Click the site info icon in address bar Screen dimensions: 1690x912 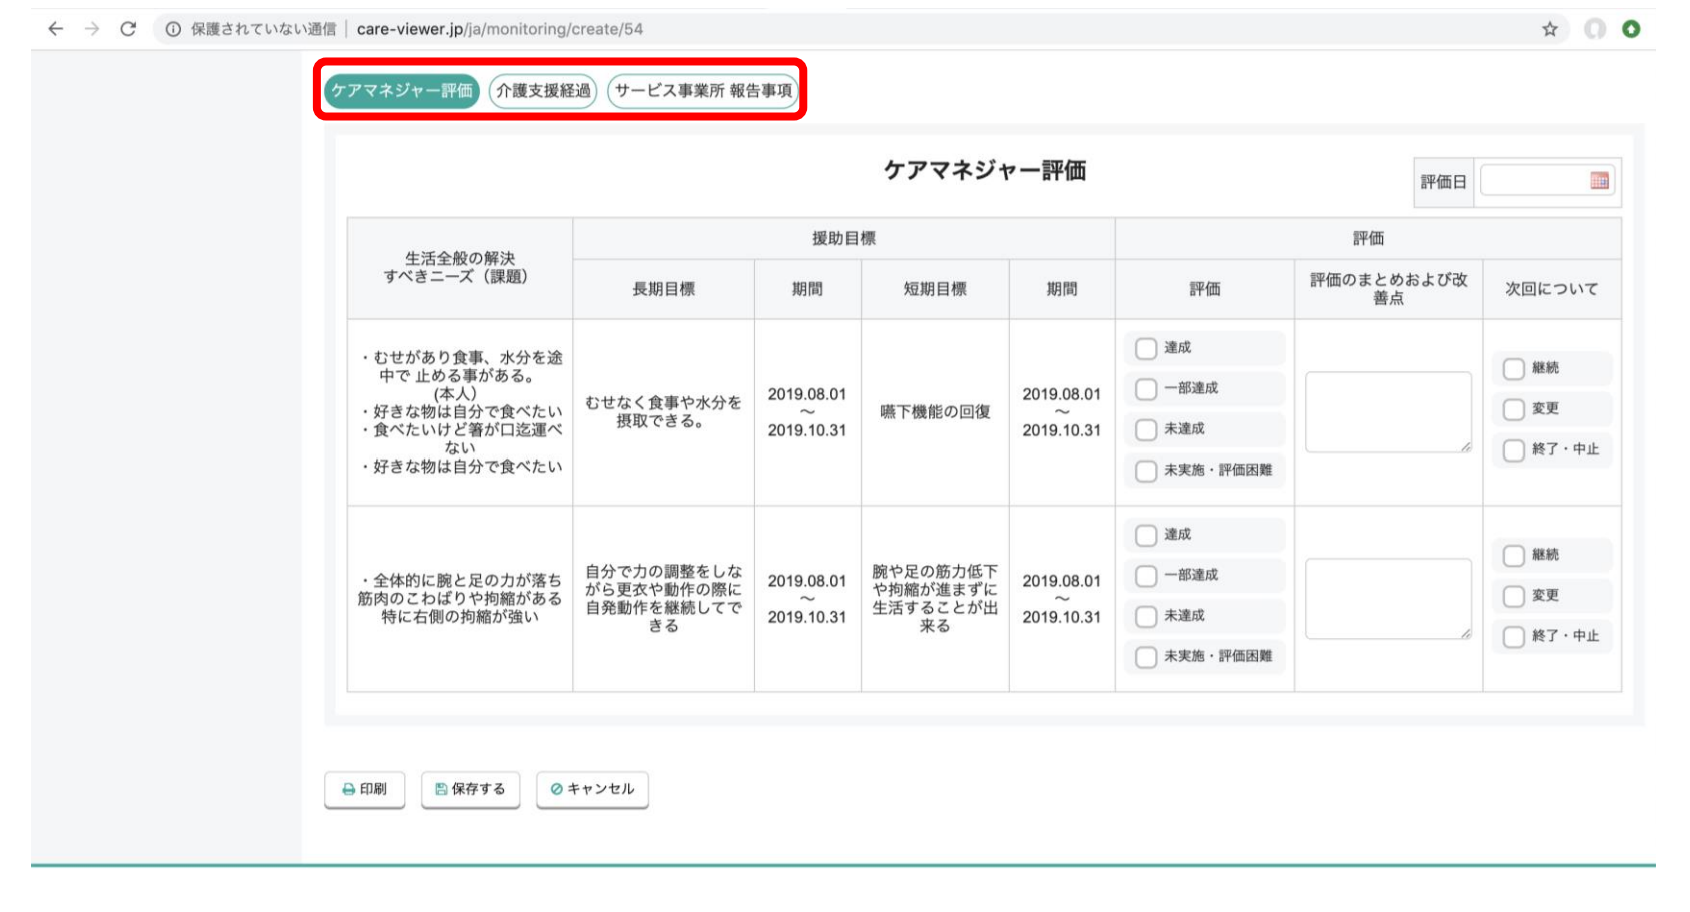(173, 29)
